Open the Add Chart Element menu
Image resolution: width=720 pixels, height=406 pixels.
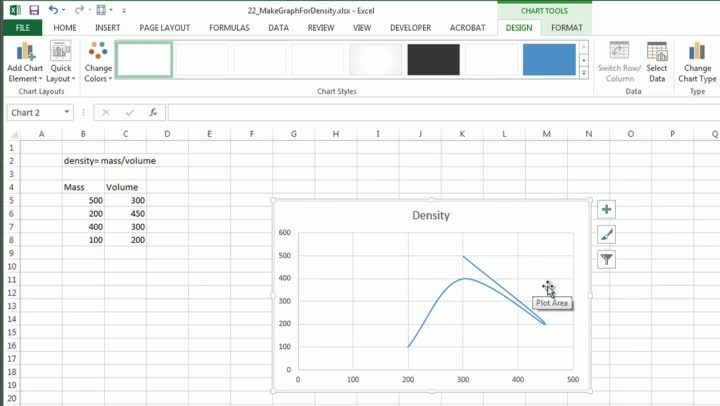coord(25,62)
